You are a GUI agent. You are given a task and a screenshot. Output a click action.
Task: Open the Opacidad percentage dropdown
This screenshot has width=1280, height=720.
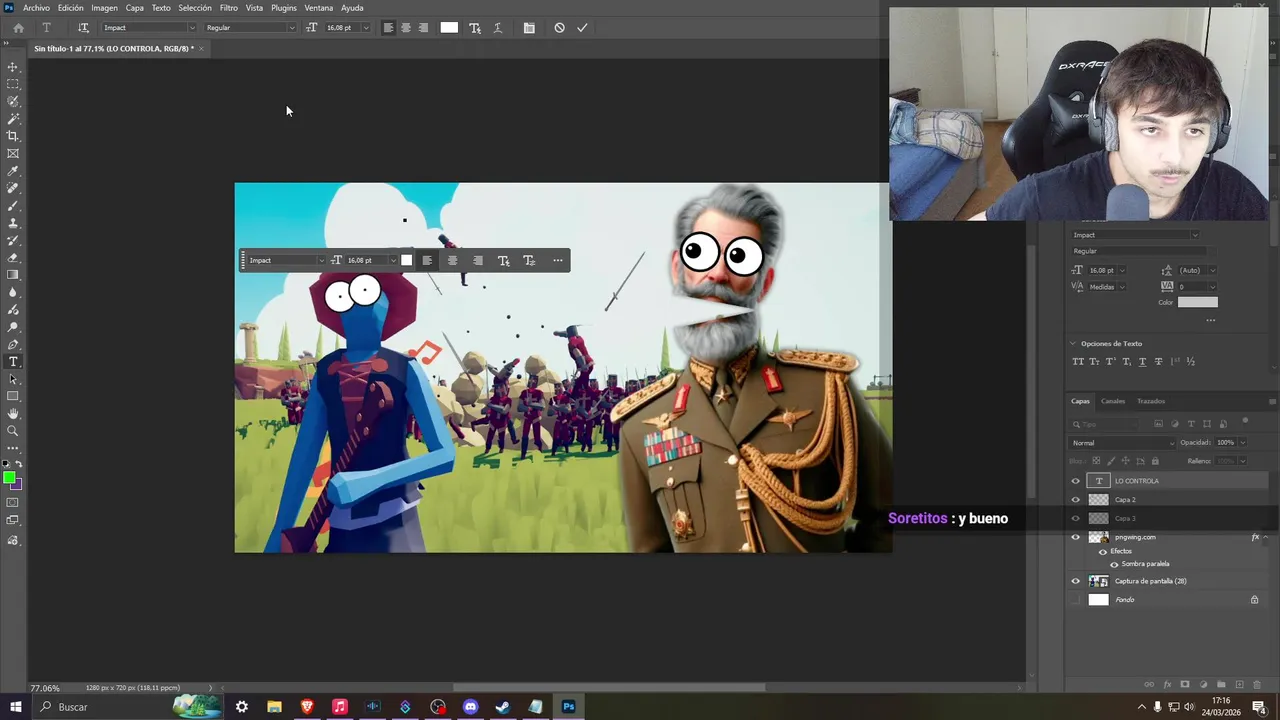(1243, 443)
